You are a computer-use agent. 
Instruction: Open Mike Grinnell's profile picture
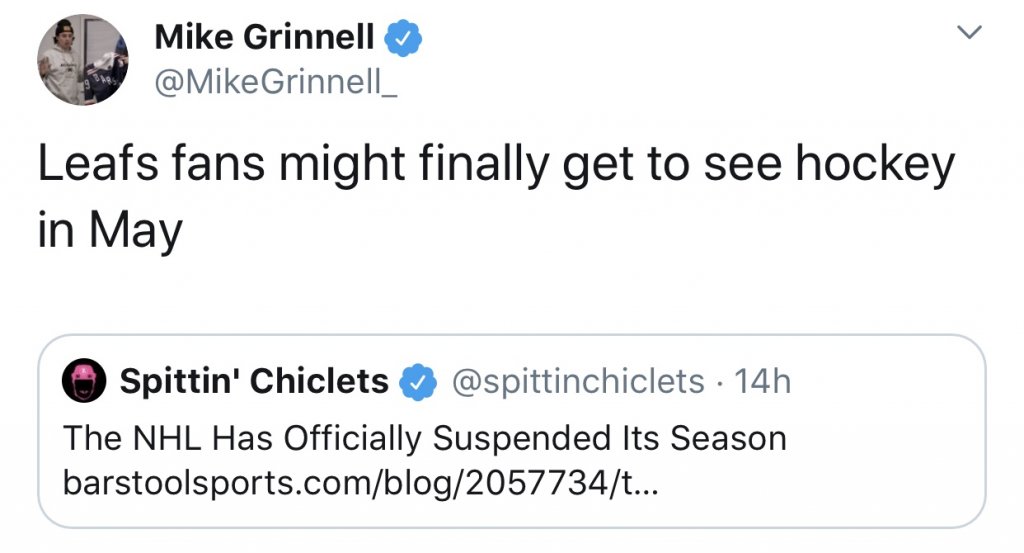coord(83,61)
